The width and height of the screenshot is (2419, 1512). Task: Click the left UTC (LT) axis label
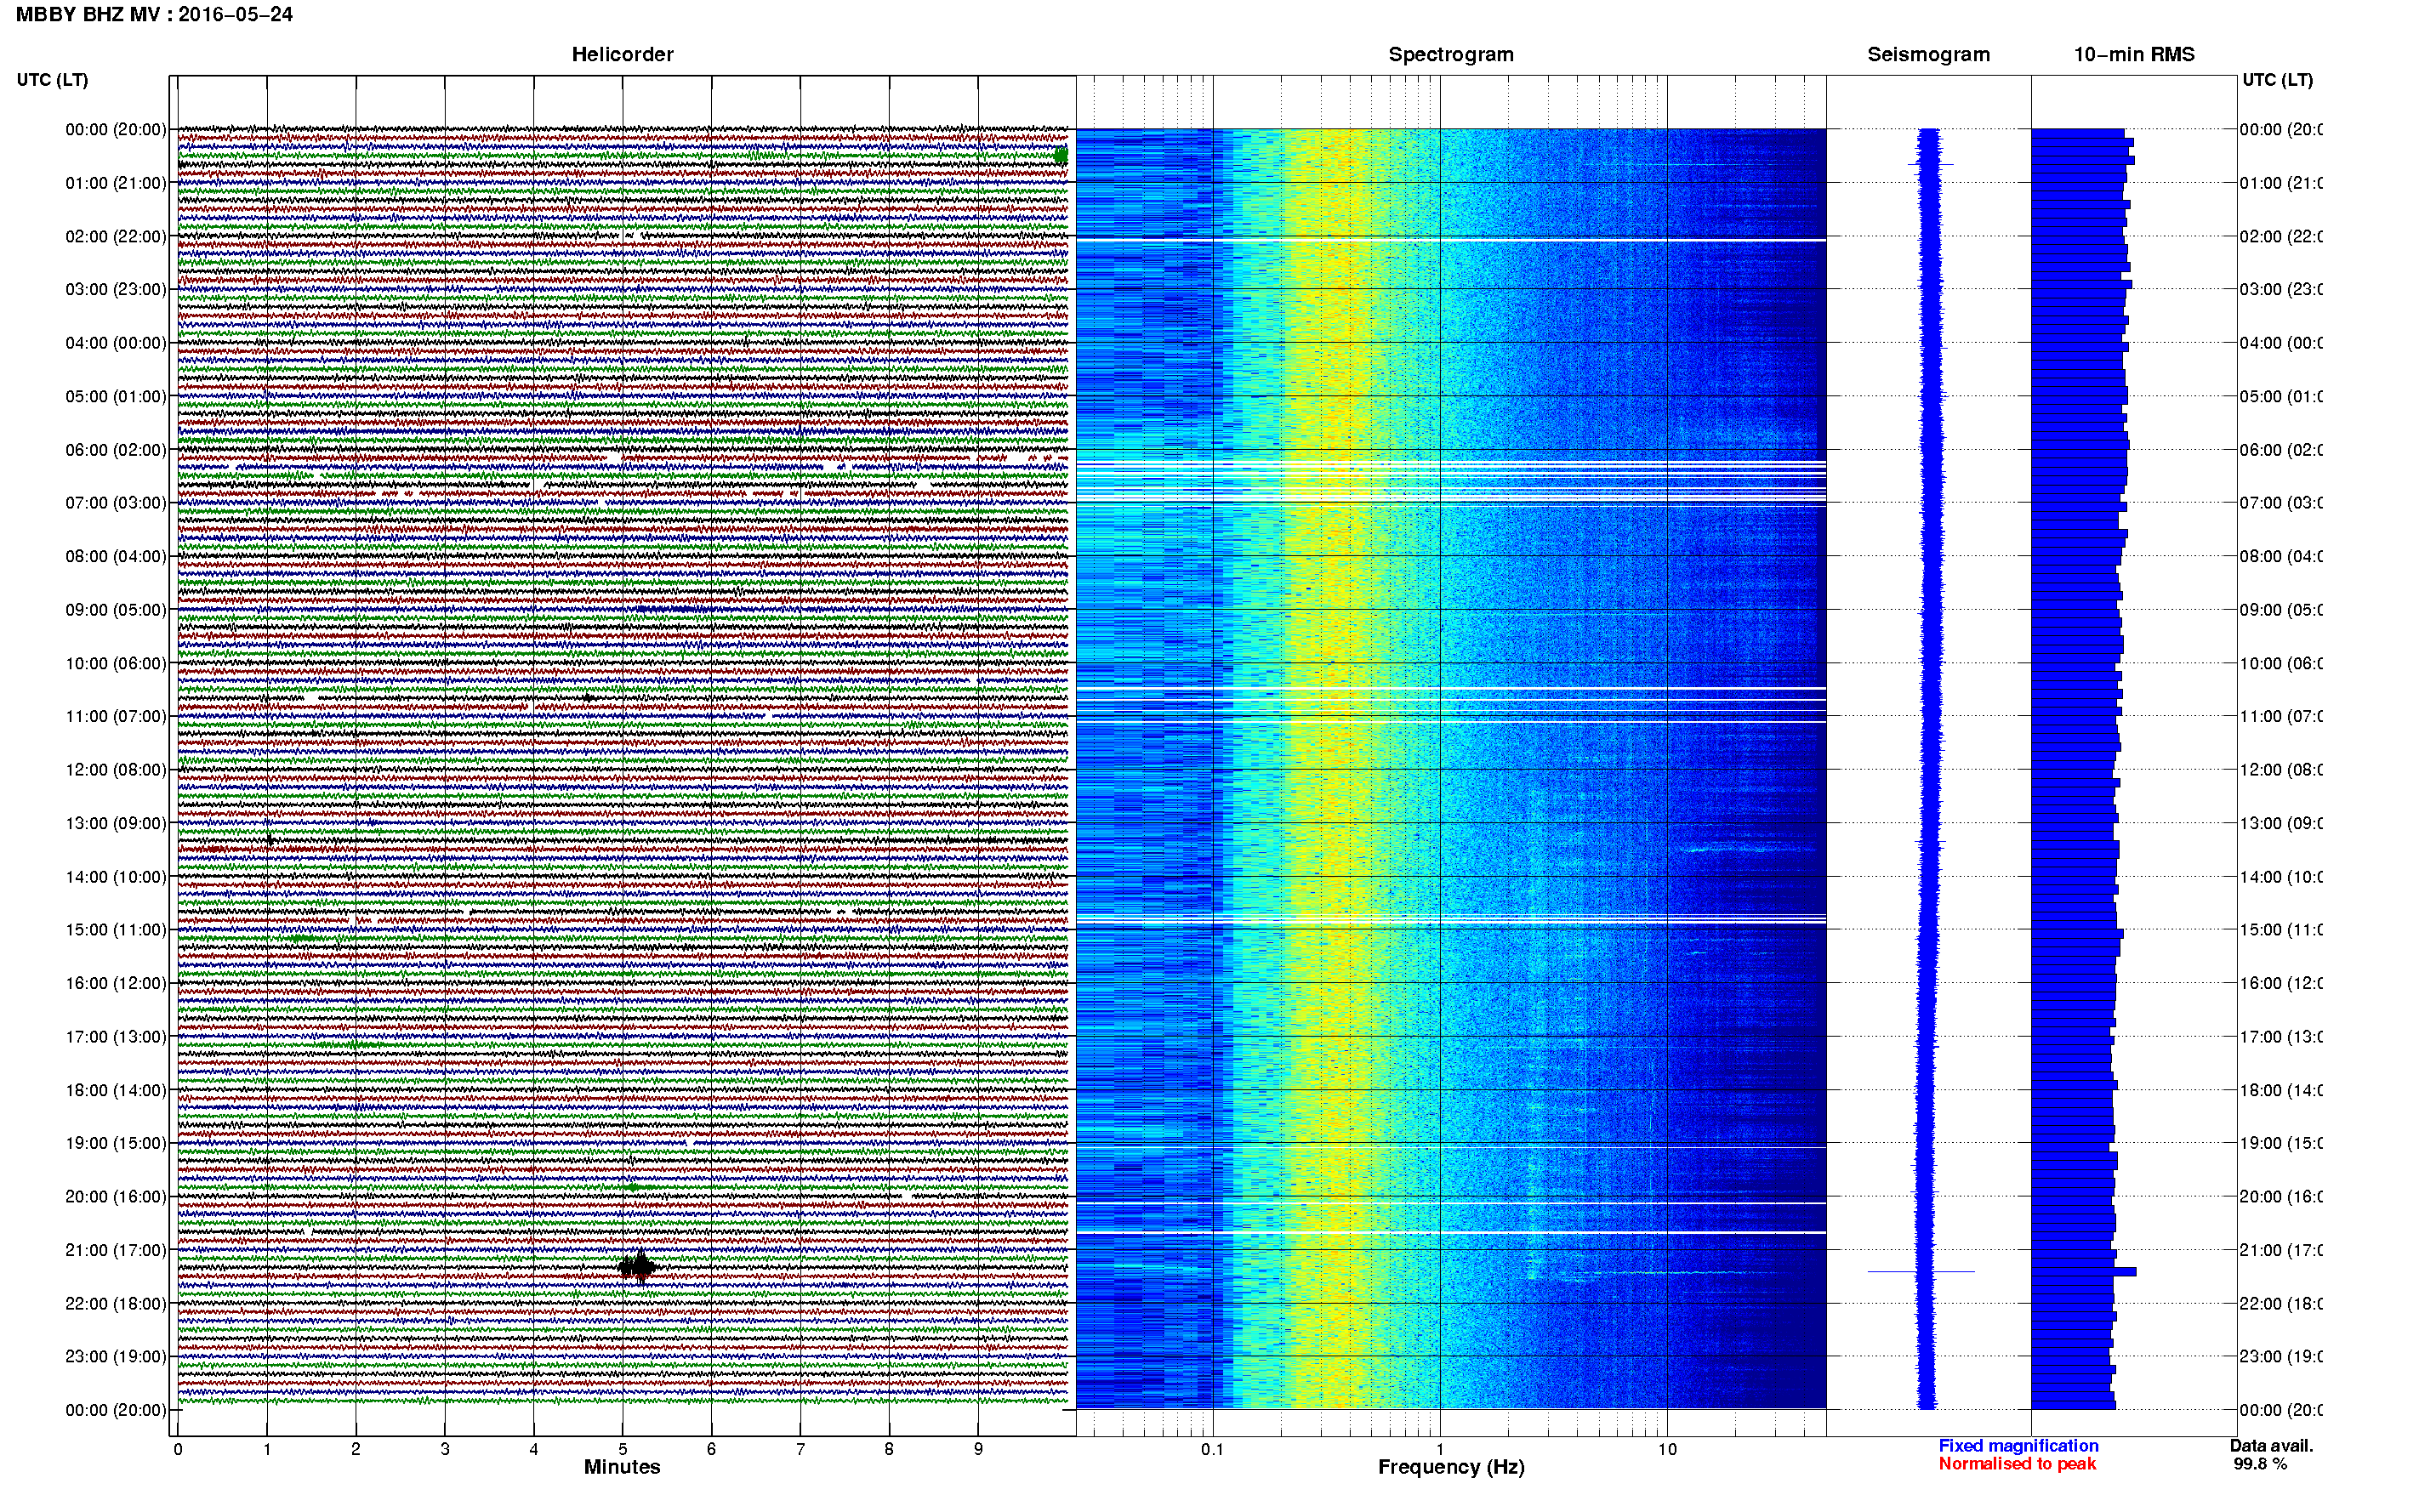click(52, 80)
